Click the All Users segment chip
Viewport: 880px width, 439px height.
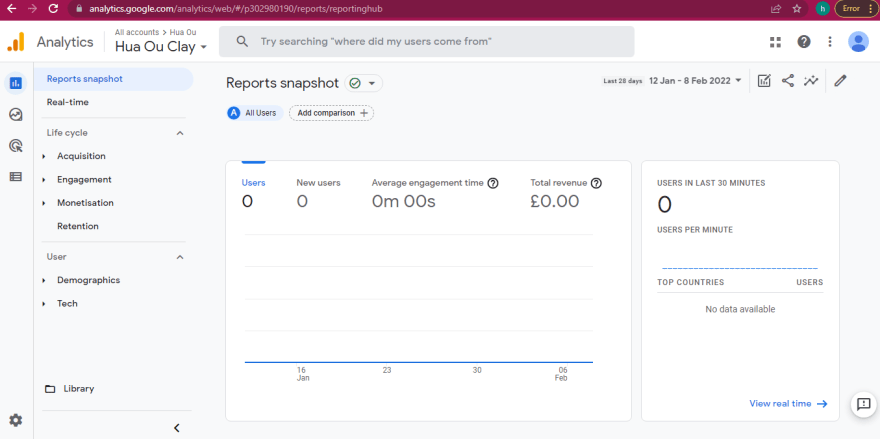click(255, 113)
